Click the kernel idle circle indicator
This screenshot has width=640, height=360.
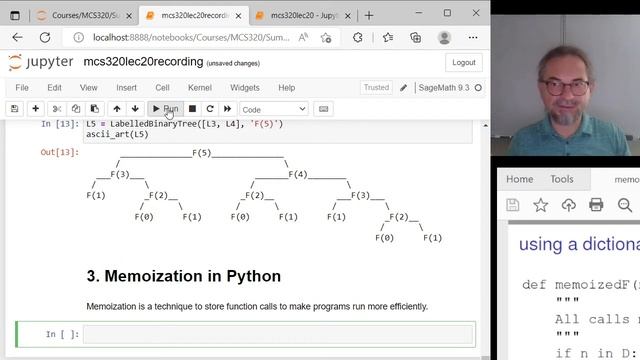[478, 88]
